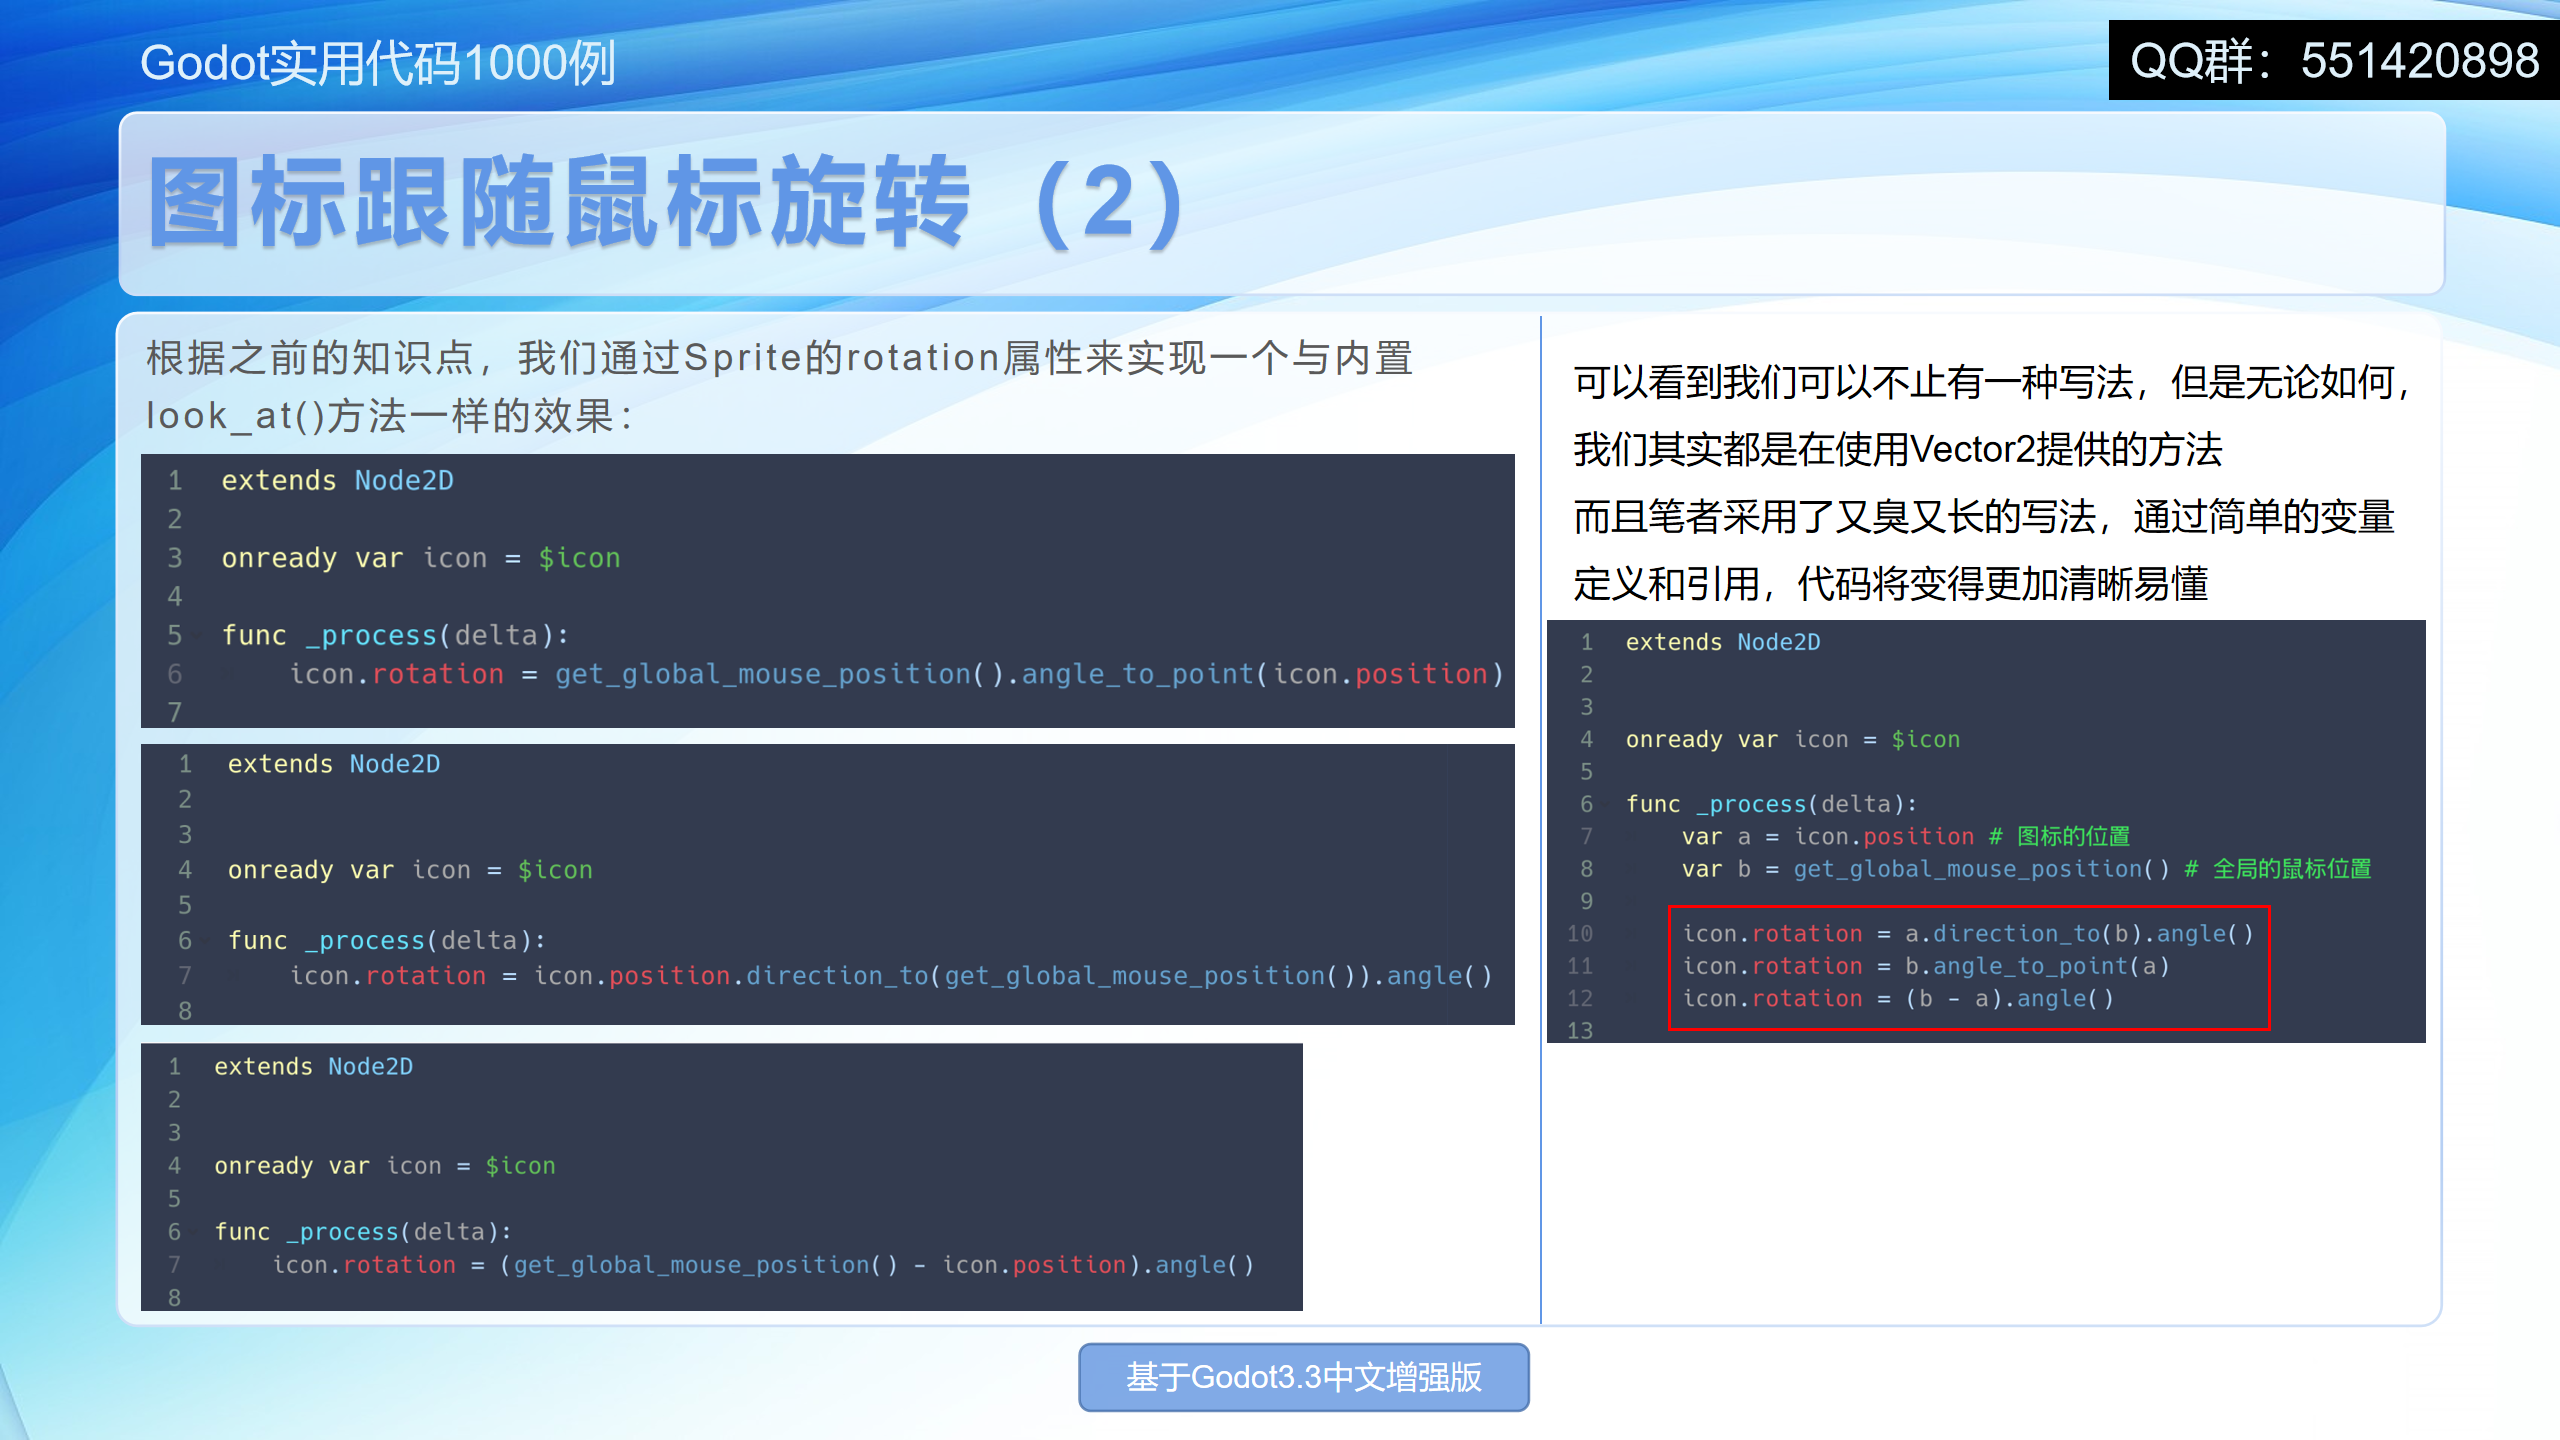This screenshot has width=2560, height=1440.
Task: Click the onready var icon line numbered 3
Action: [x=421, y=558]
